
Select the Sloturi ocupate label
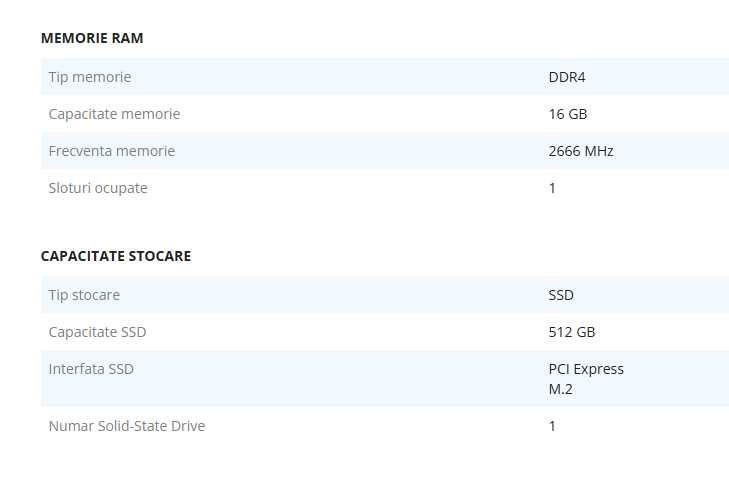[98, 188]
